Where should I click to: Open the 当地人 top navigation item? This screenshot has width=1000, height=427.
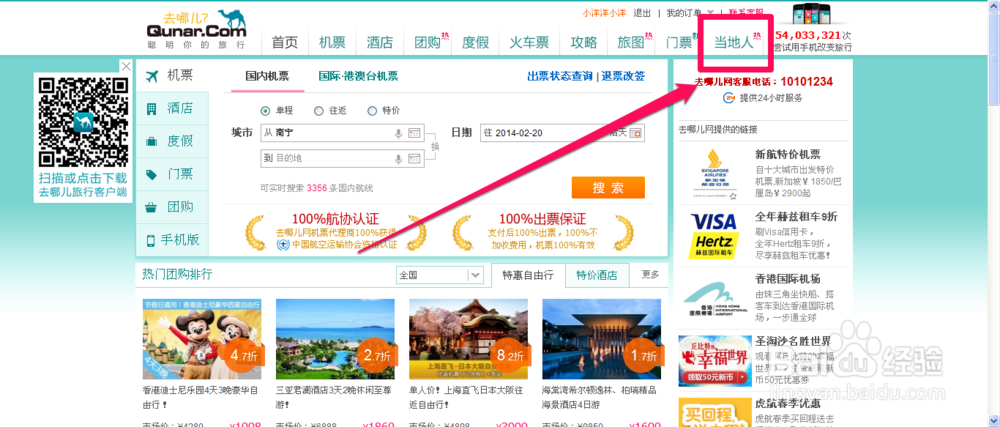(733, 43)
